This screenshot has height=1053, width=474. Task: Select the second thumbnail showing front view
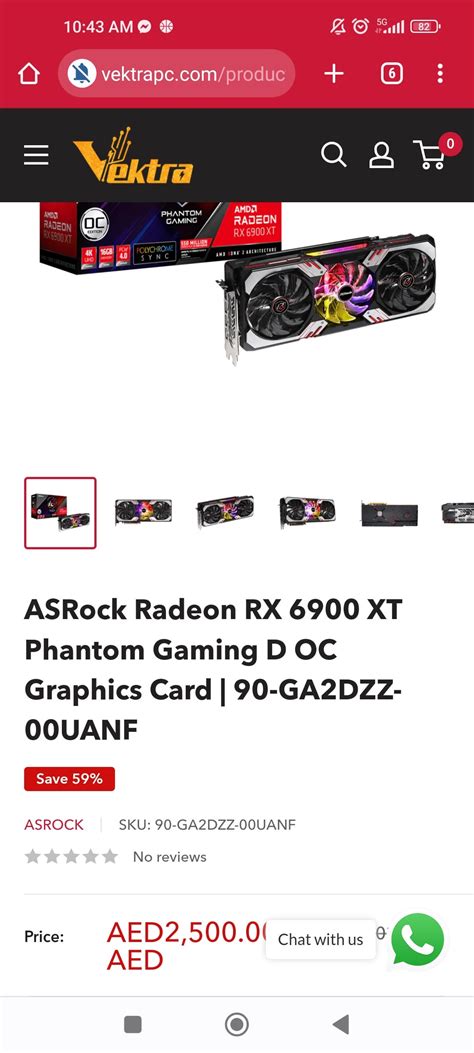143,512
